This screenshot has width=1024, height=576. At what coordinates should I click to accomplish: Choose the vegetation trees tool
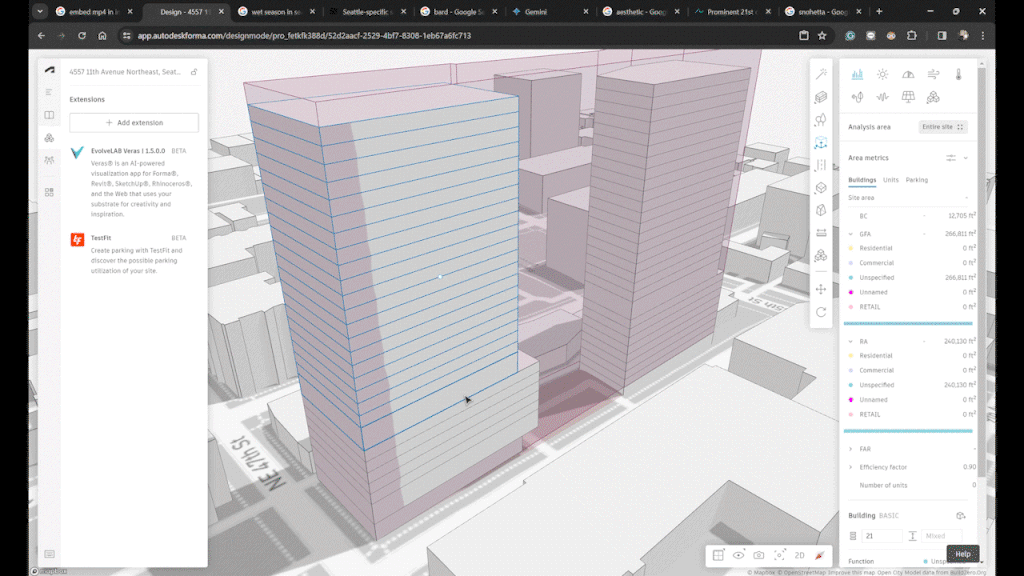[x=821, y=120]
